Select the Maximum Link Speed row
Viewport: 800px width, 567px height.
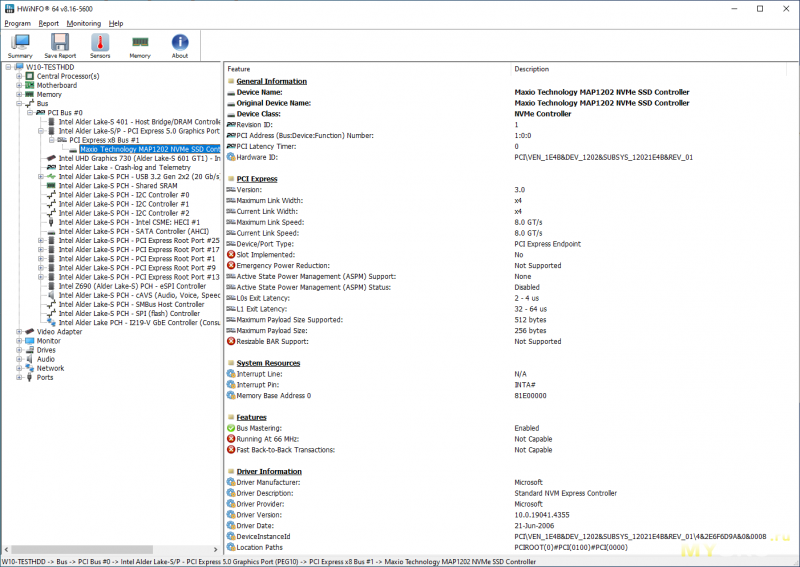coord(510,222)
